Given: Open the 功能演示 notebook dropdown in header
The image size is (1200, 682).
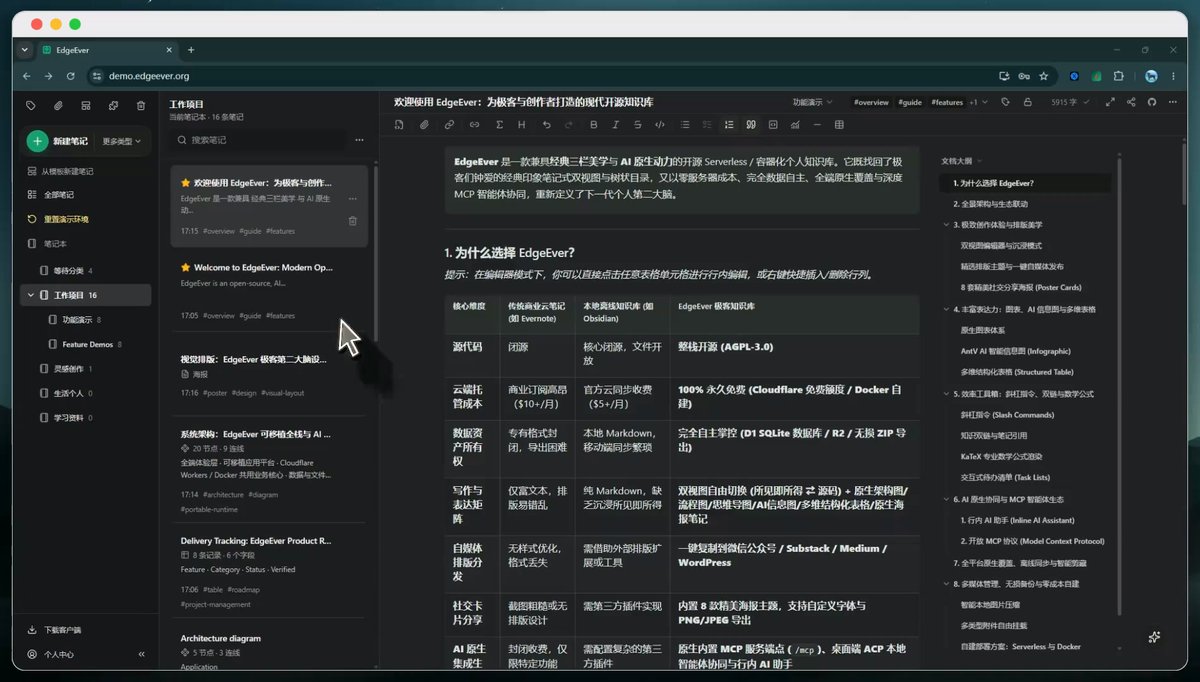Looking at the screenshot, I should [x=813, y=102].
